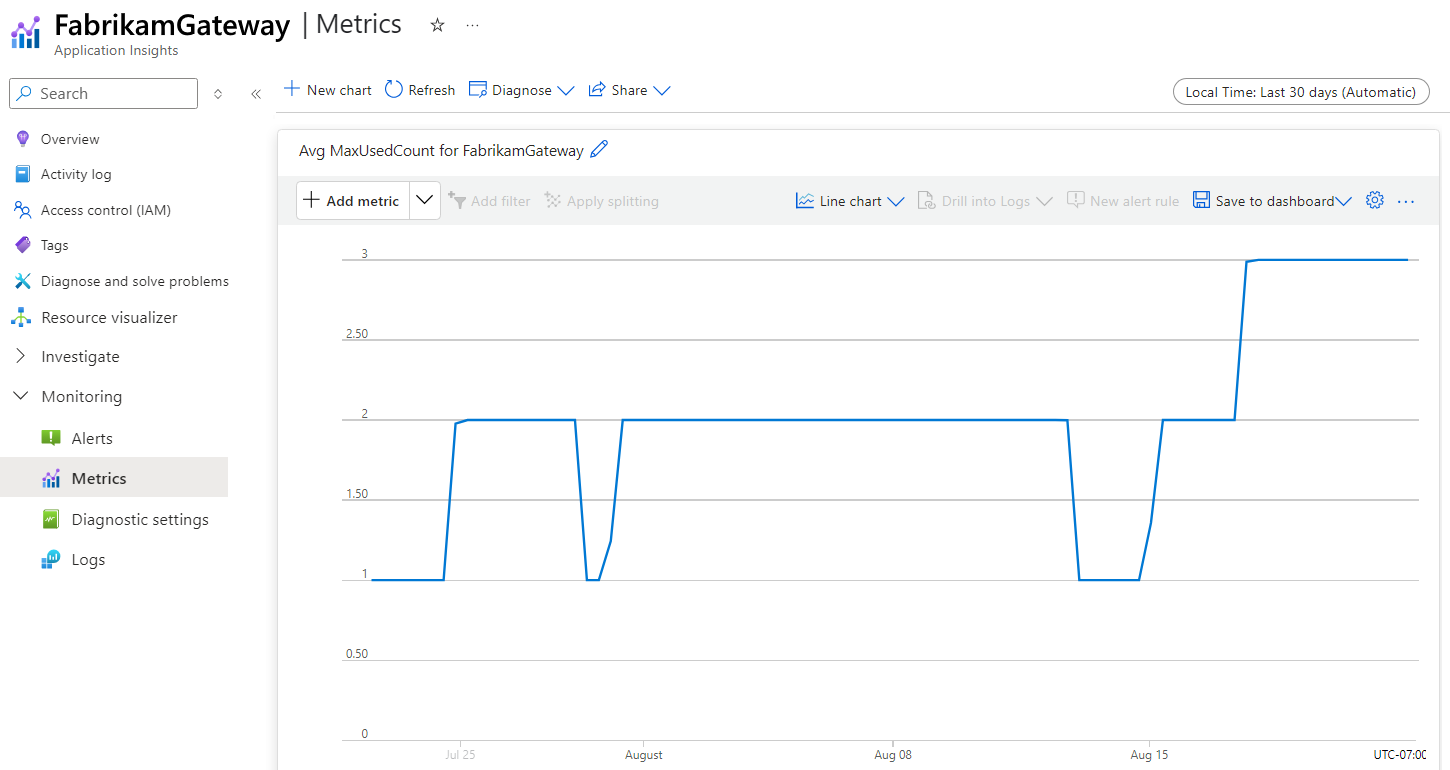1450x770 pixels.
Task: Open the chart settings gear
Action: point(1374,200)
